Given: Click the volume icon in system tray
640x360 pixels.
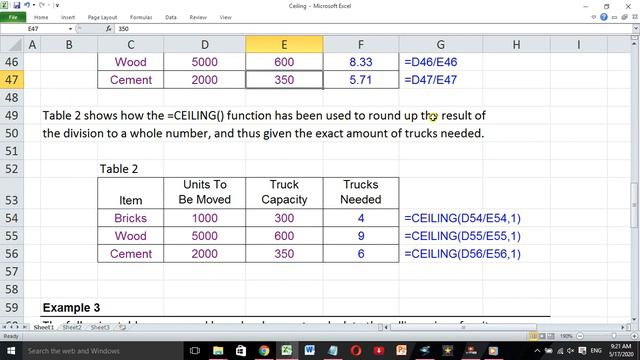Looking at the screenshot, I should point(571,351).
